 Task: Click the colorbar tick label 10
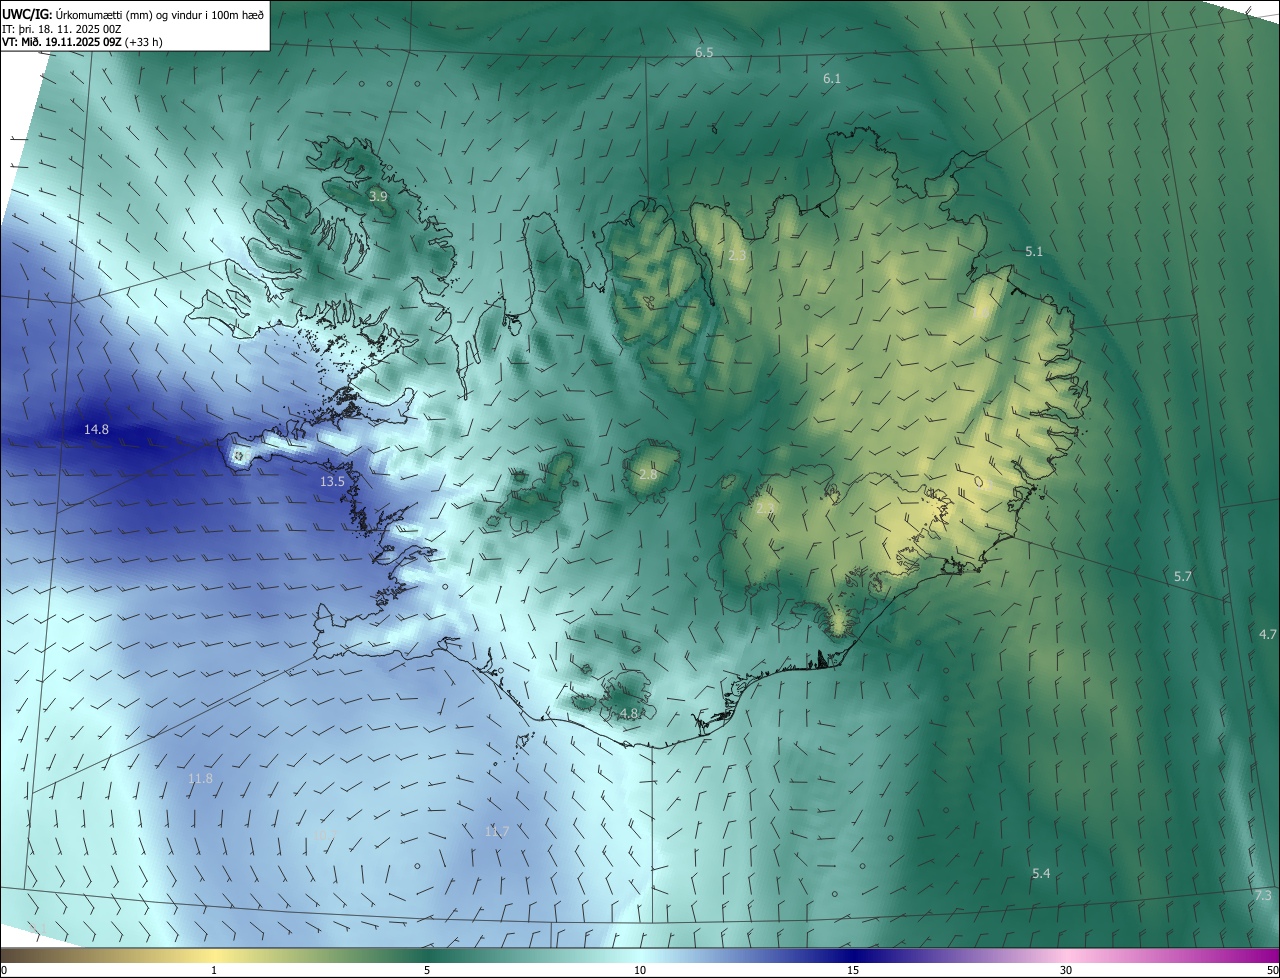click(x=640, y=971)
